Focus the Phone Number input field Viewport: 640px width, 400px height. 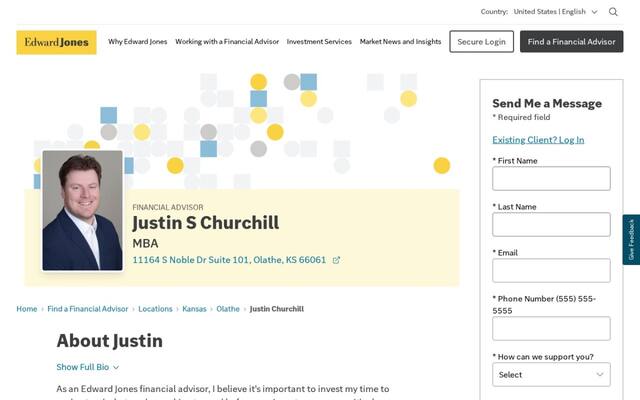[551, 329]
